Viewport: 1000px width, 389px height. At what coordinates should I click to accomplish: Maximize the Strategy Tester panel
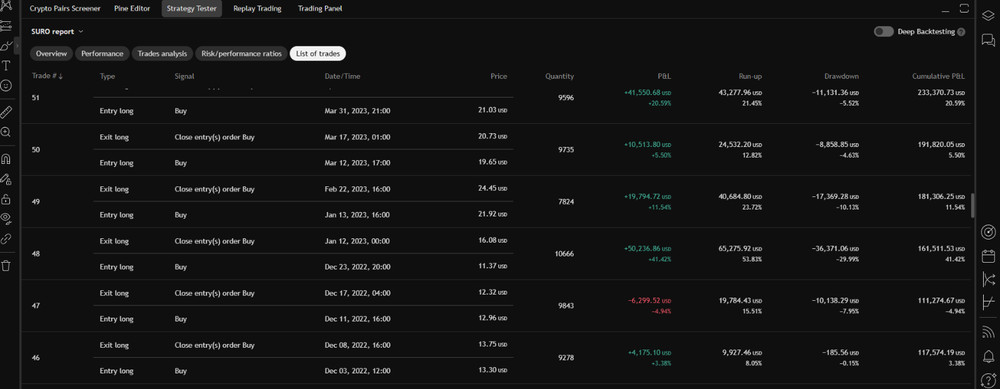click(964, 8)
